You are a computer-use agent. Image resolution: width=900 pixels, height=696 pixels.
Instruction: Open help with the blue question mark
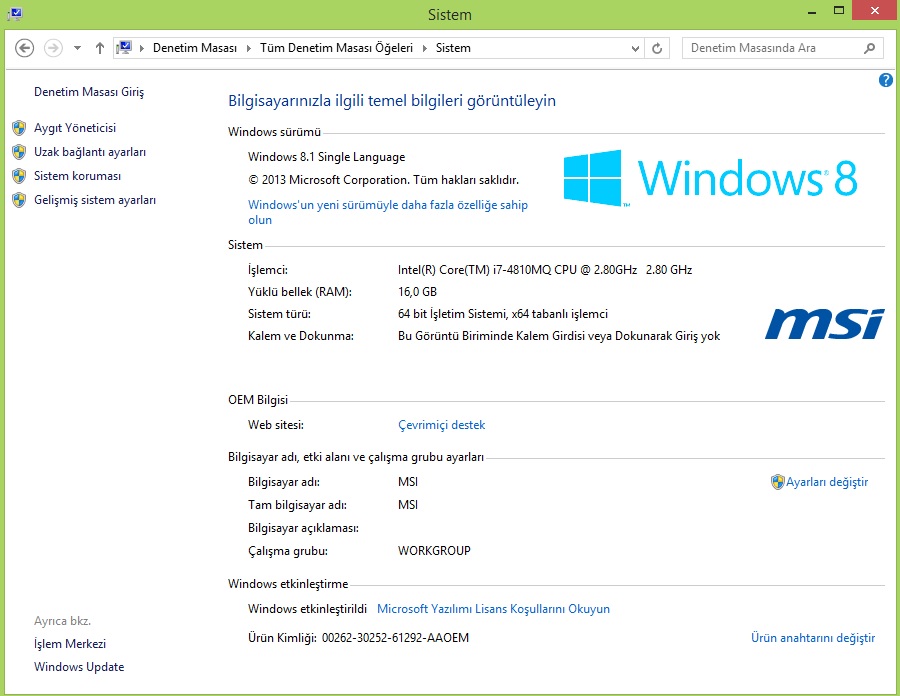886,80
